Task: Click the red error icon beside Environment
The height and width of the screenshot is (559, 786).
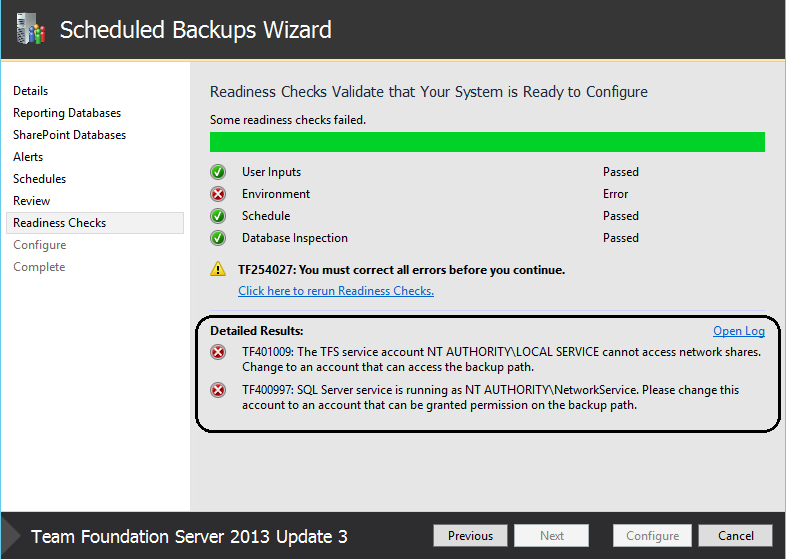Action: [218, 194]
